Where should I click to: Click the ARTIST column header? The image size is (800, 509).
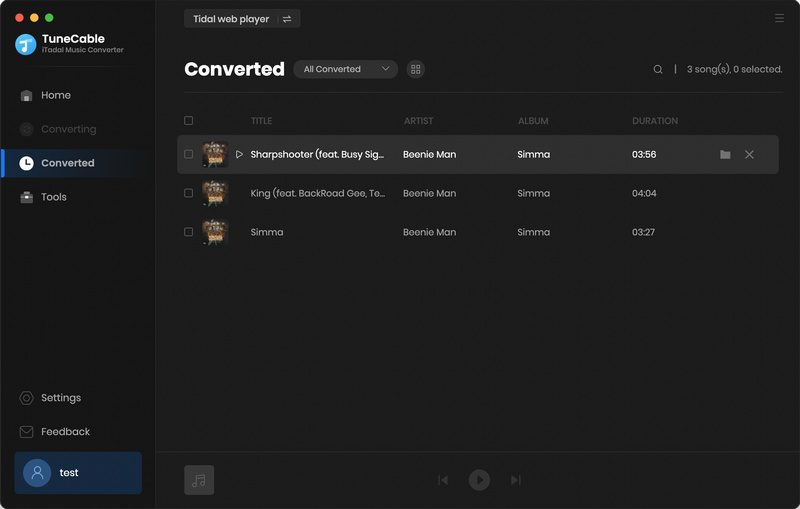tap(418, 121)
